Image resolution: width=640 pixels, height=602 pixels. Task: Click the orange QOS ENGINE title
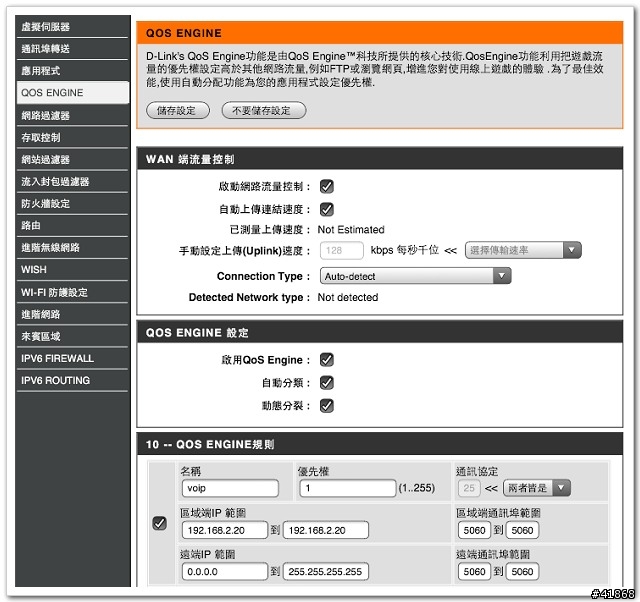184,33
